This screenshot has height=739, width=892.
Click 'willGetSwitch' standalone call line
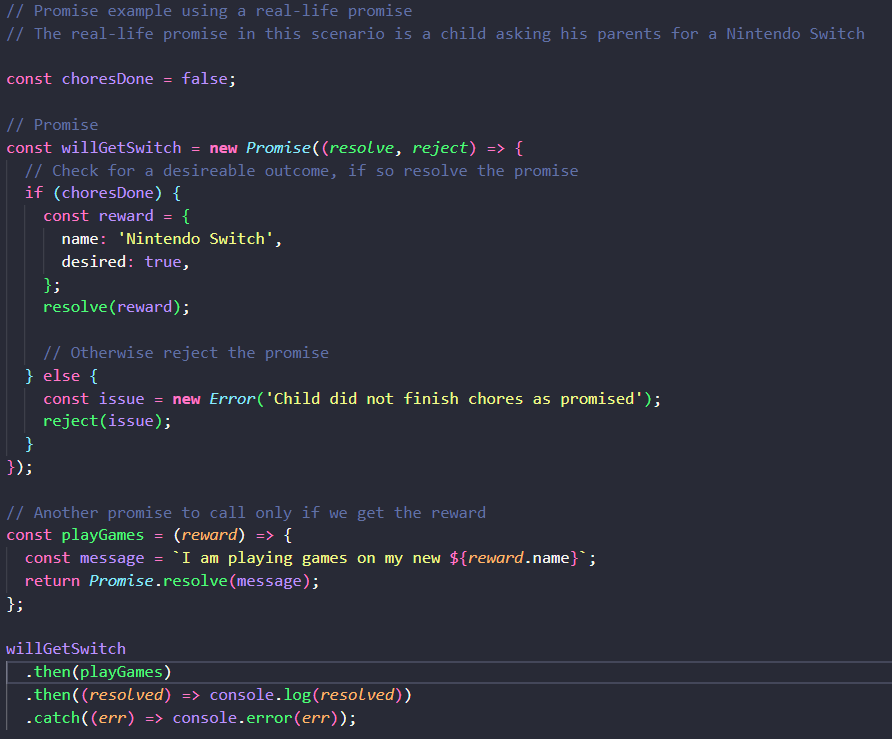[x=66, y=649]
